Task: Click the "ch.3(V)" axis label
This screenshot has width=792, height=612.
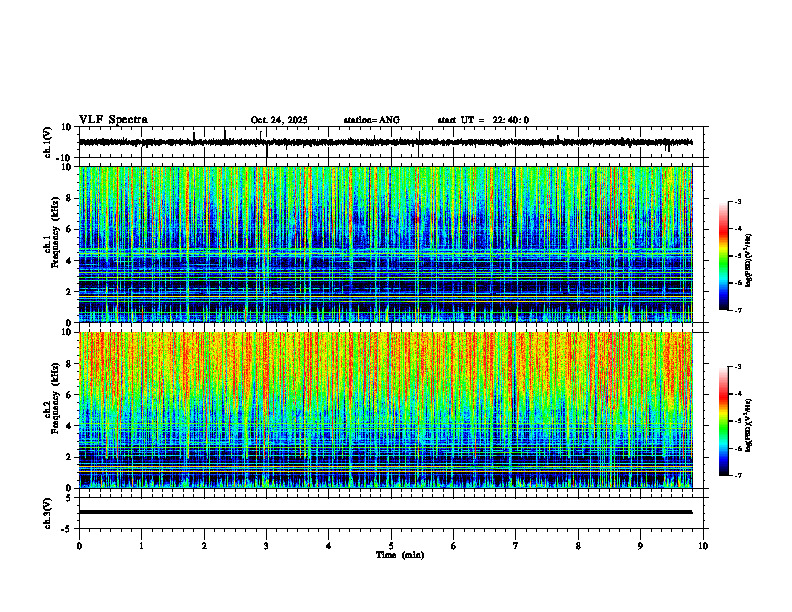Action: click(47, 514)
